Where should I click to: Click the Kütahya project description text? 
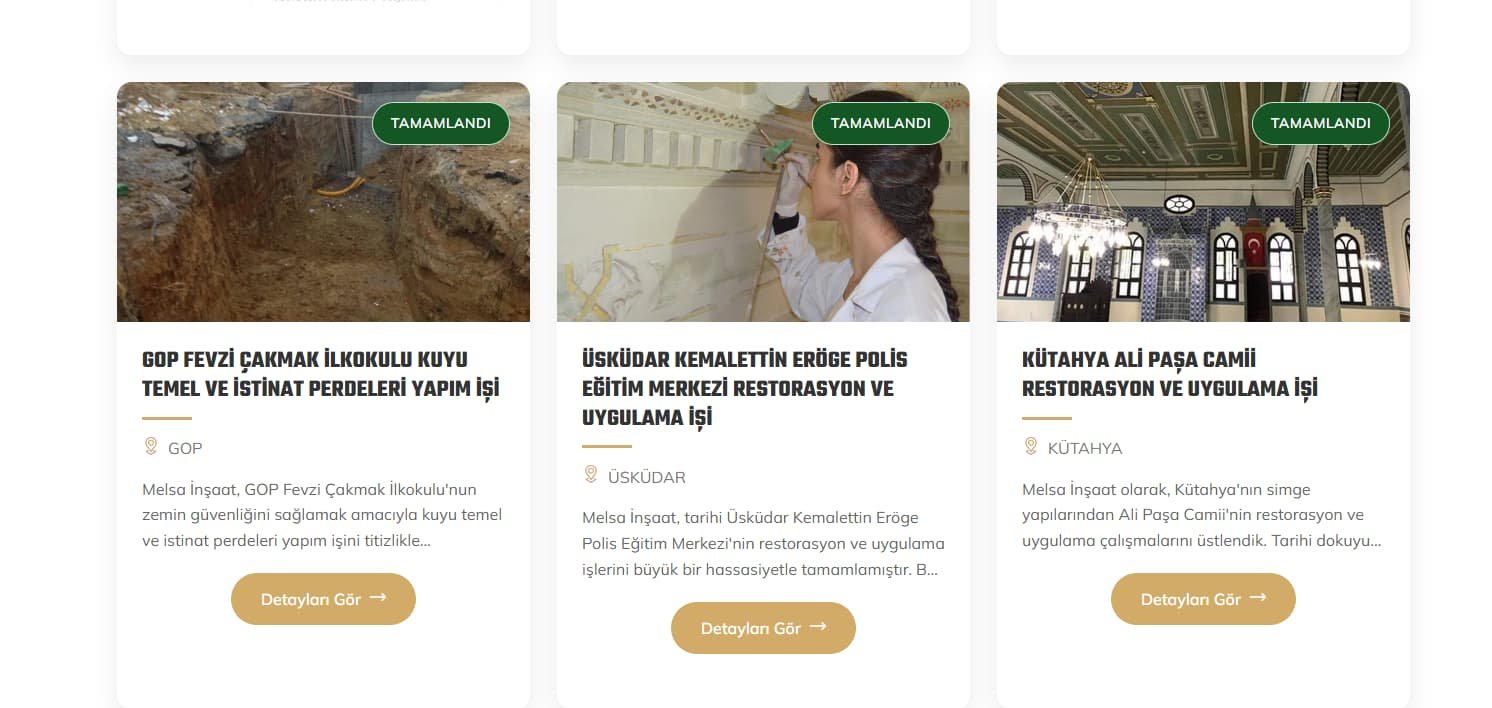pos(1202,515)
